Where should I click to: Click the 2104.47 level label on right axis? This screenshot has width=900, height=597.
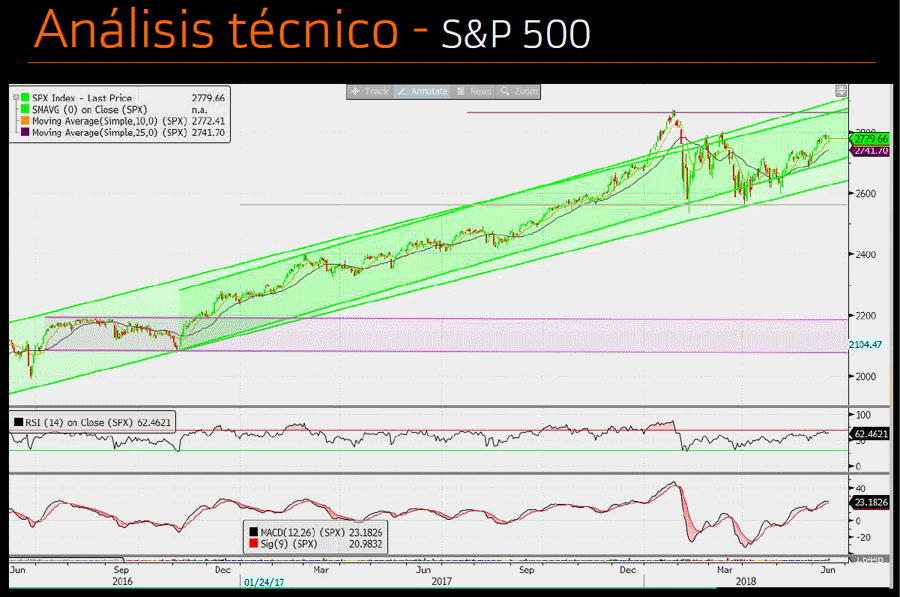point(866,344)
